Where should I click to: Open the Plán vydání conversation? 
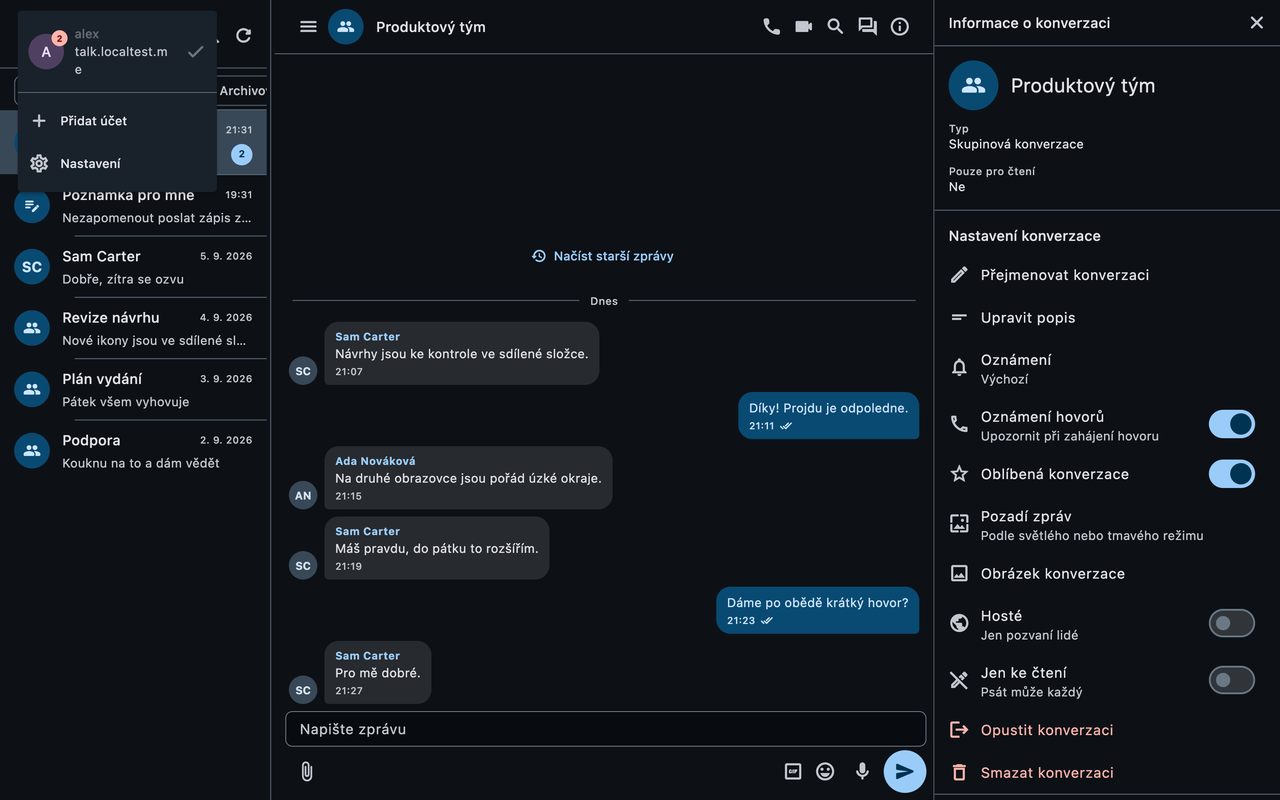[133, 390]
